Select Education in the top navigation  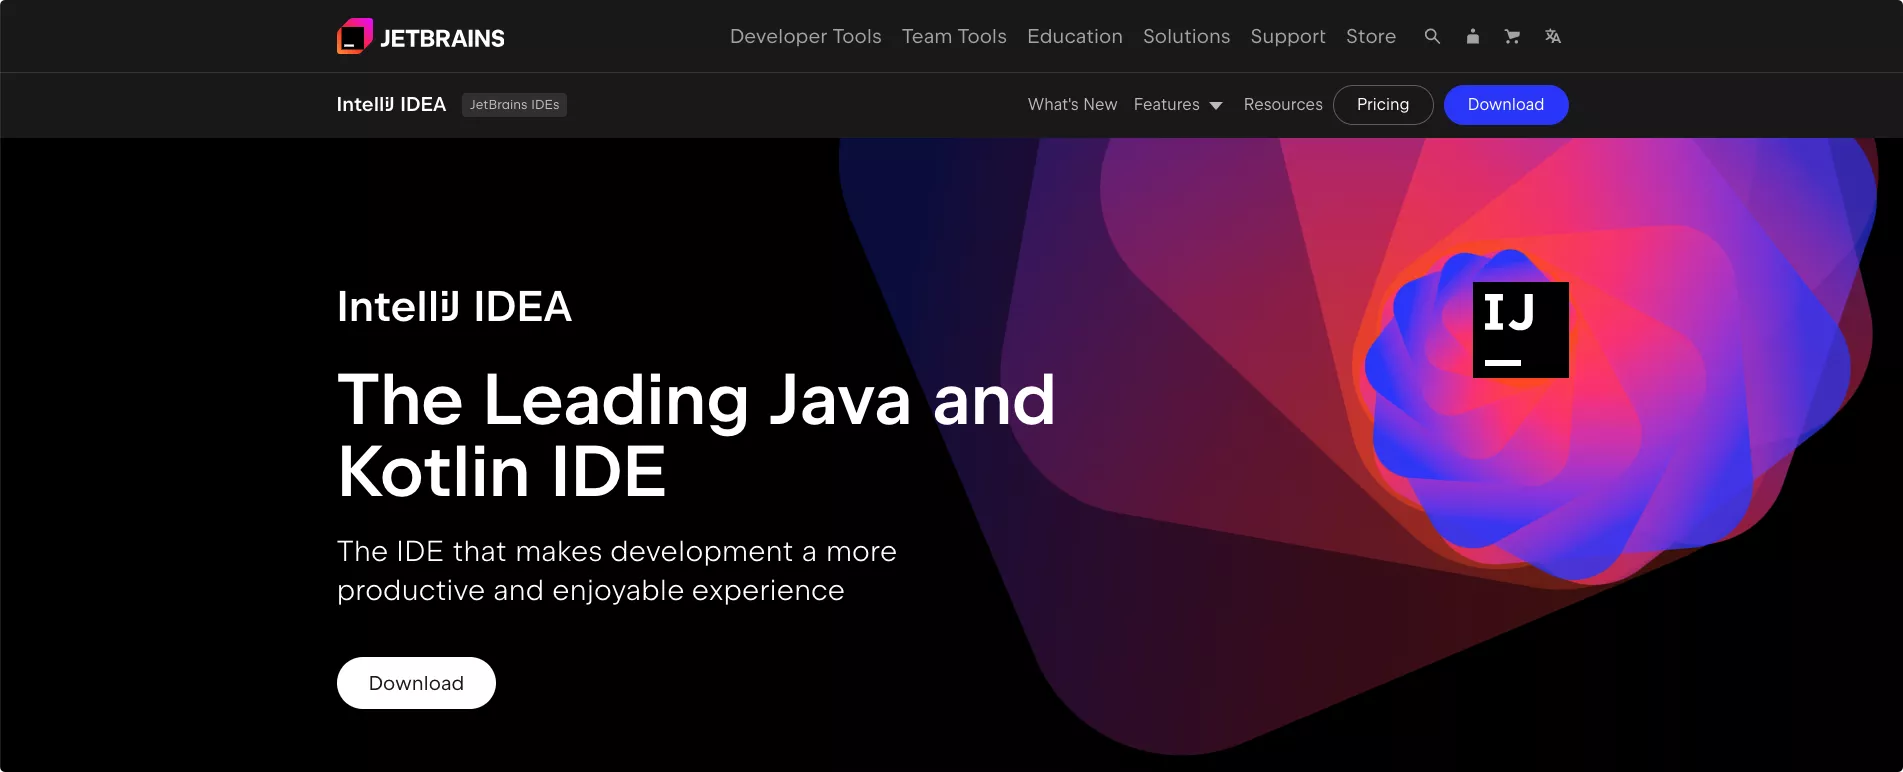point(1074,36)
